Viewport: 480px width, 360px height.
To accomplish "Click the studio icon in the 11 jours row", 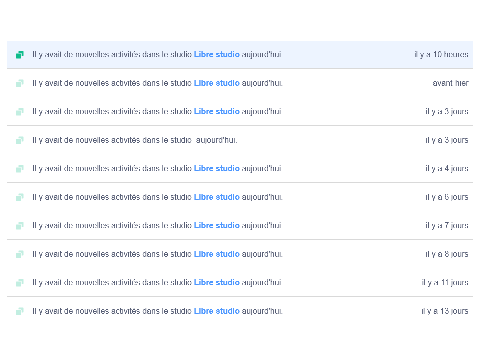I will pyautogui.click(x=20, y=283).
